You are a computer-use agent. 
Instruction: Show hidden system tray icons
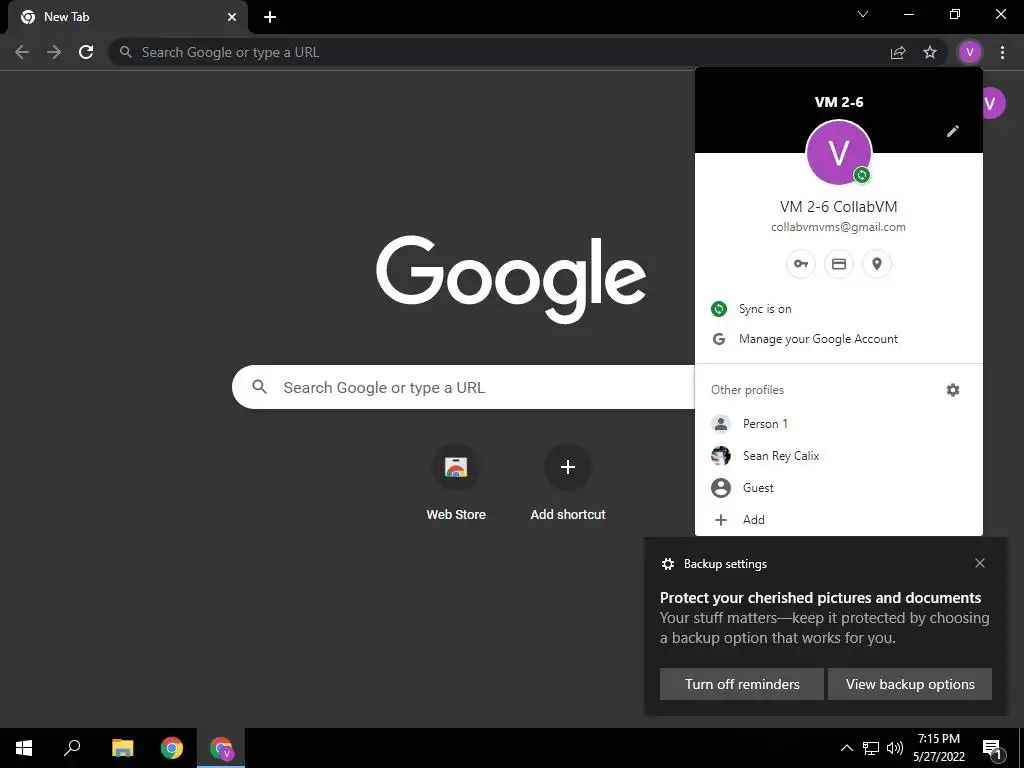[x=846, y=748]
